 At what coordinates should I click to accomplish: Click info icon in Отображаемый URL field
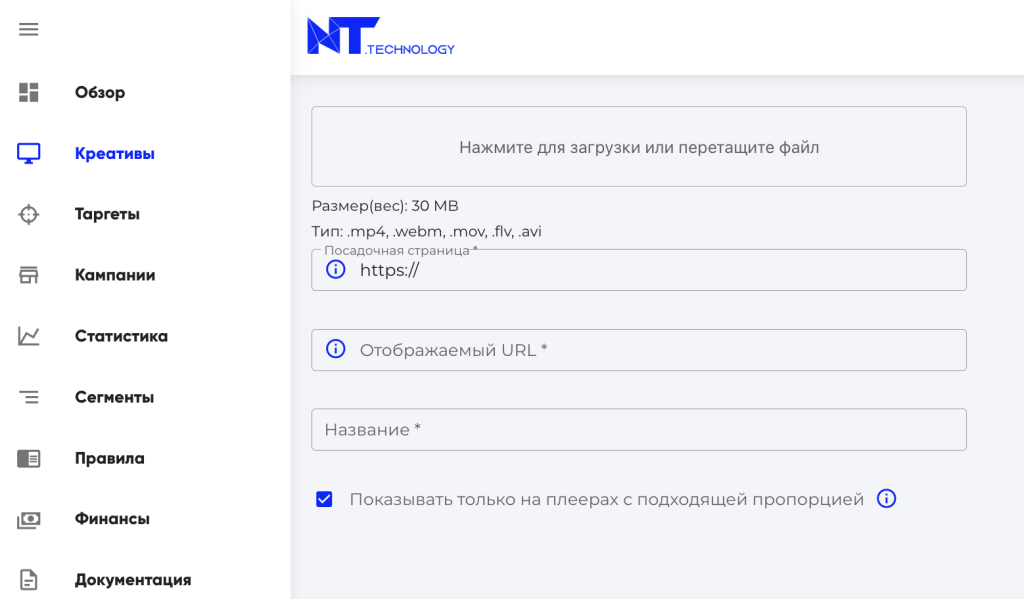tap(336, 349)
